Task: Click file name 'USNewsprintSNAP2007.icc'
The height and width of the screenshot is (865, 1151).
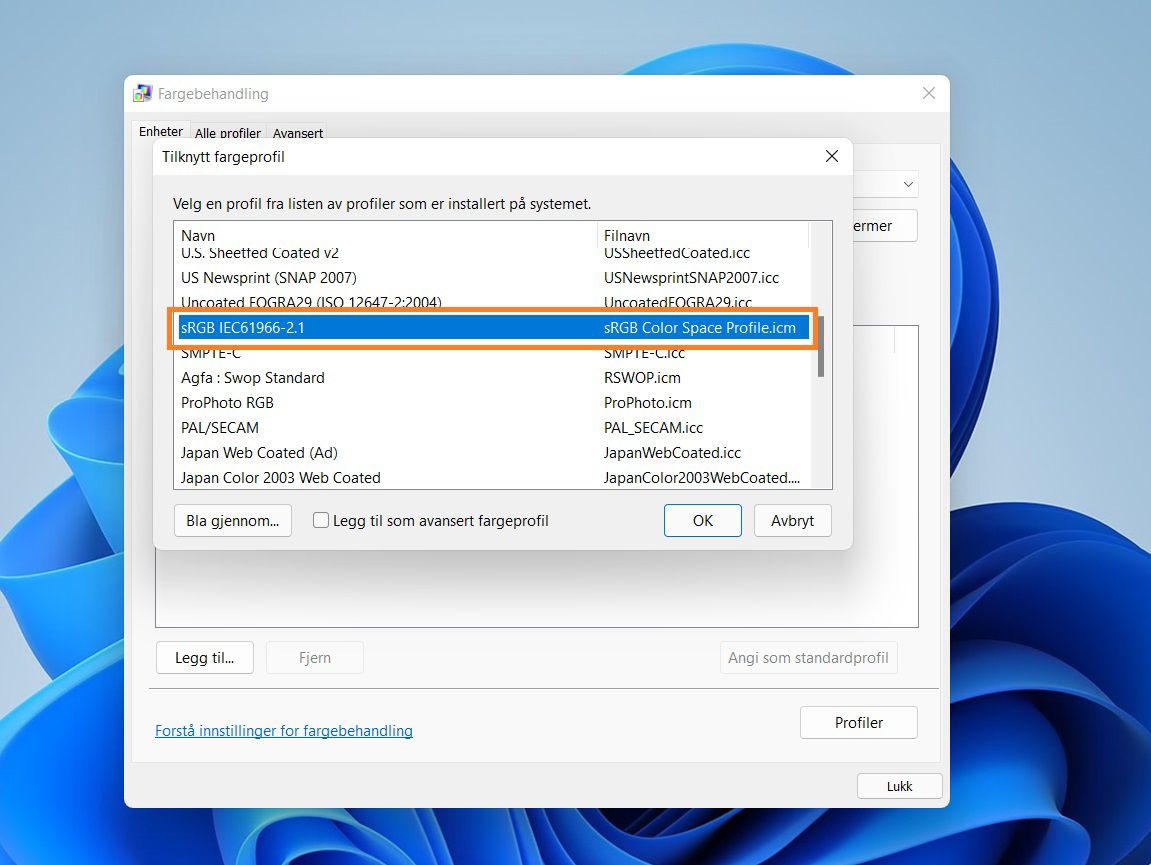Action: (691, 278)
